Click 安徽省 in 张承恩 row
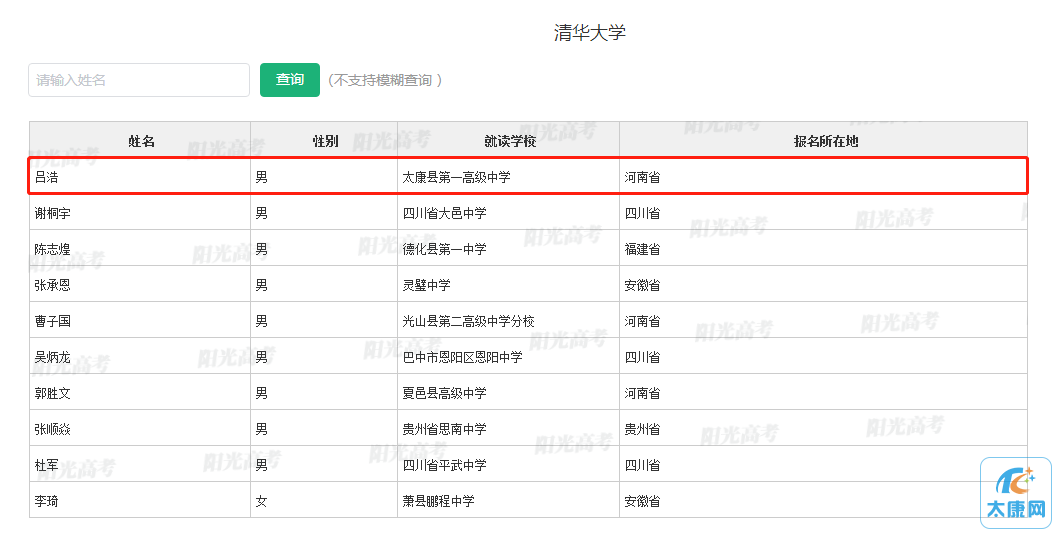 (x=642, y=285)
